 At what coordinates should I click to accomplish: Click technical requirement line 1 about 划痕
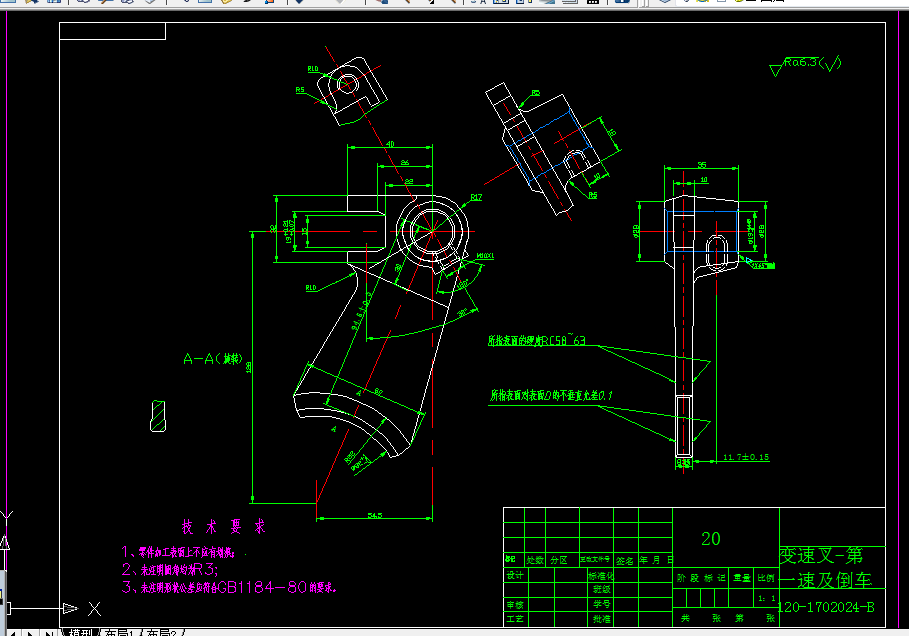pos(178,552)
